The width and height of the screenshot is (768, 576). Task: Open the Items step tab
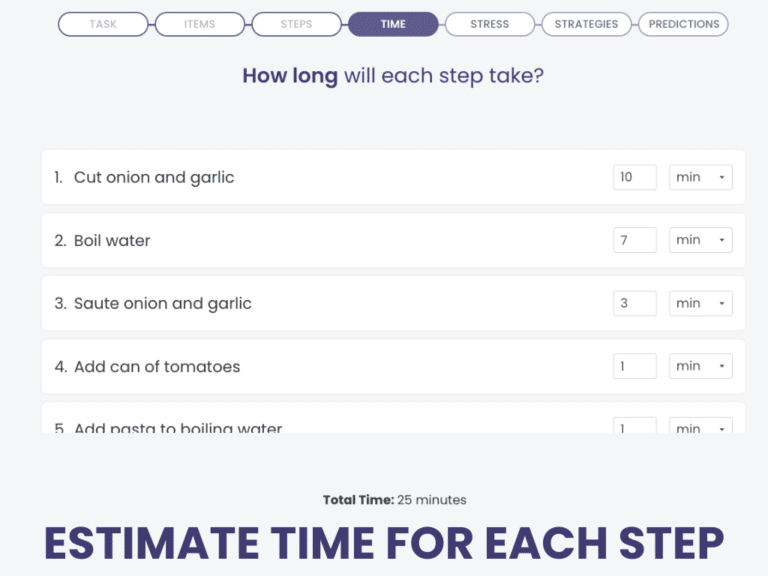[x=200, y=24]
